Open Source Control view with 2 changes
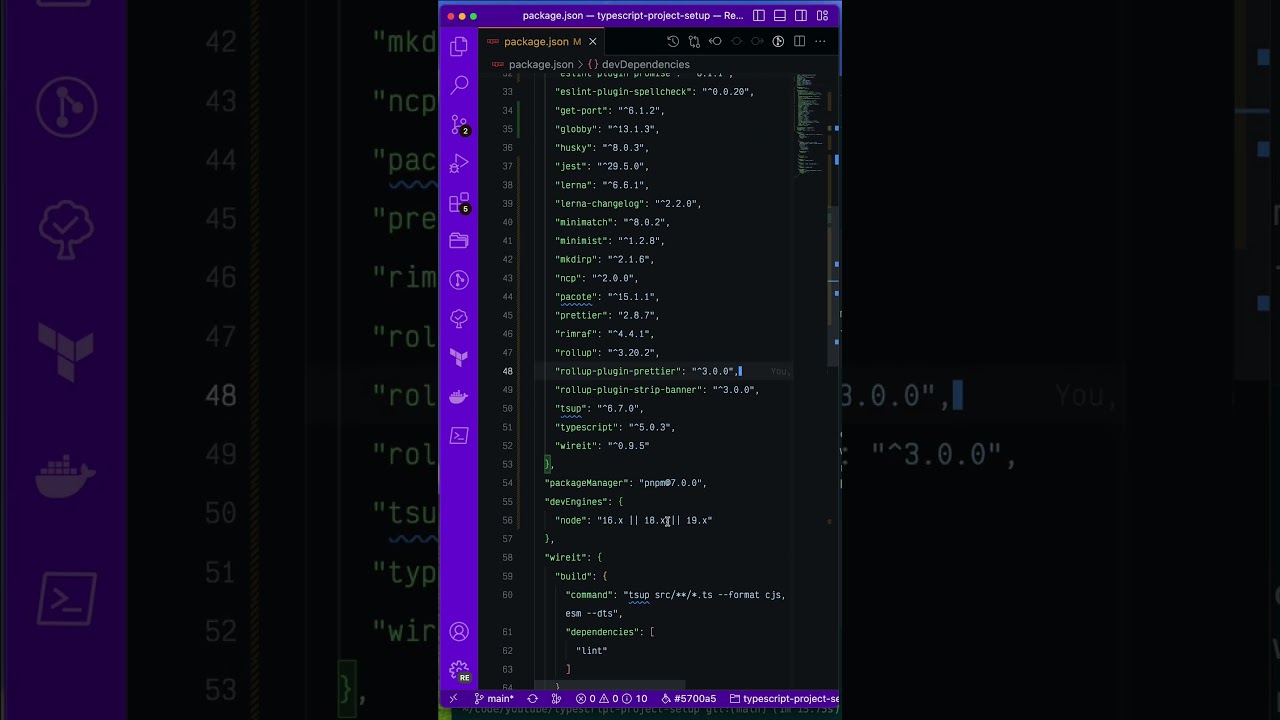1280x720 pixels. pos(459,125)
